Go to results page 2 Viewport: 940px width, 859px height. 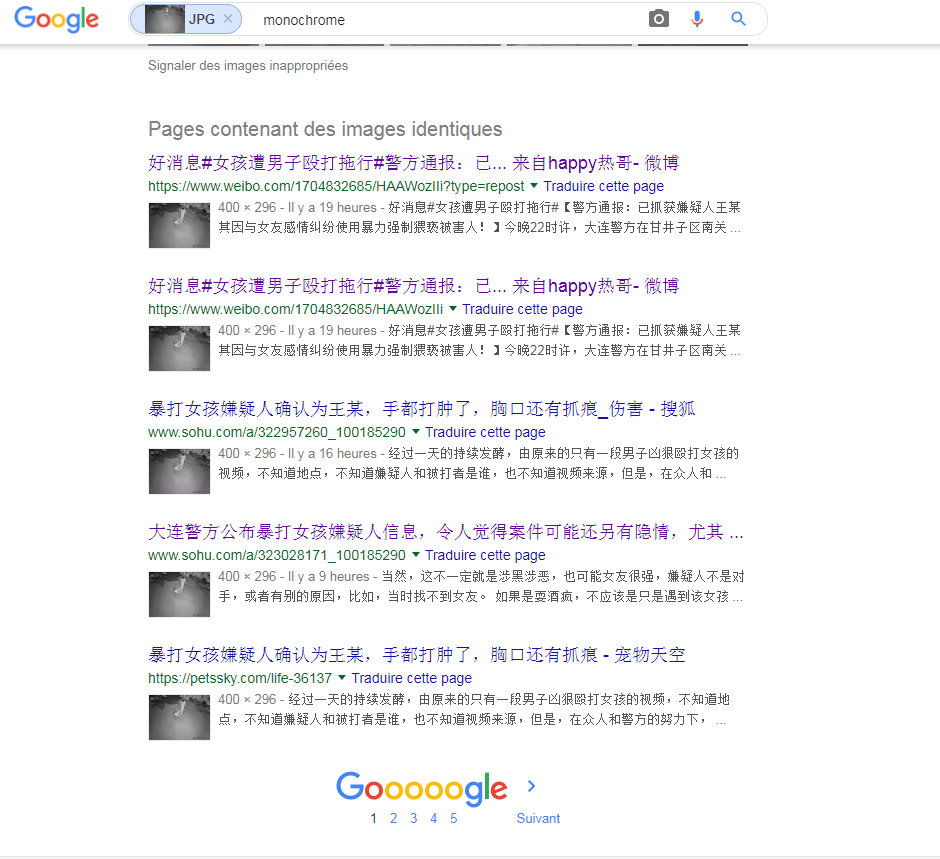393,818
